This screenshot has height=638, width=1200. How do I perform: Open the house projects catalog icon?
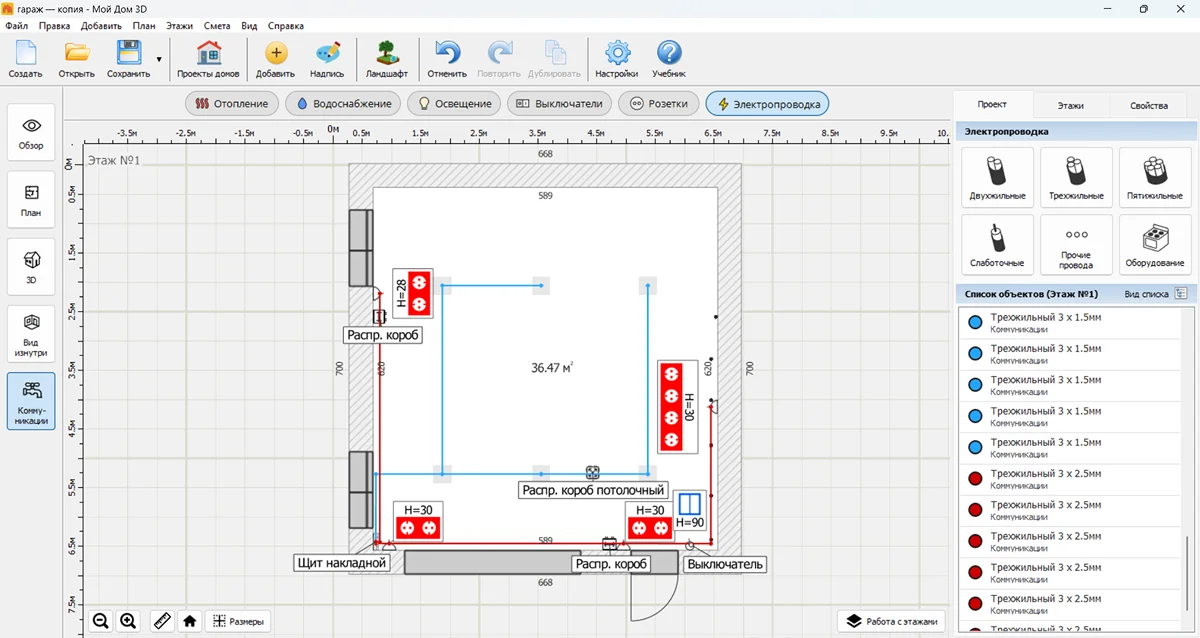[x=208, y=59]
